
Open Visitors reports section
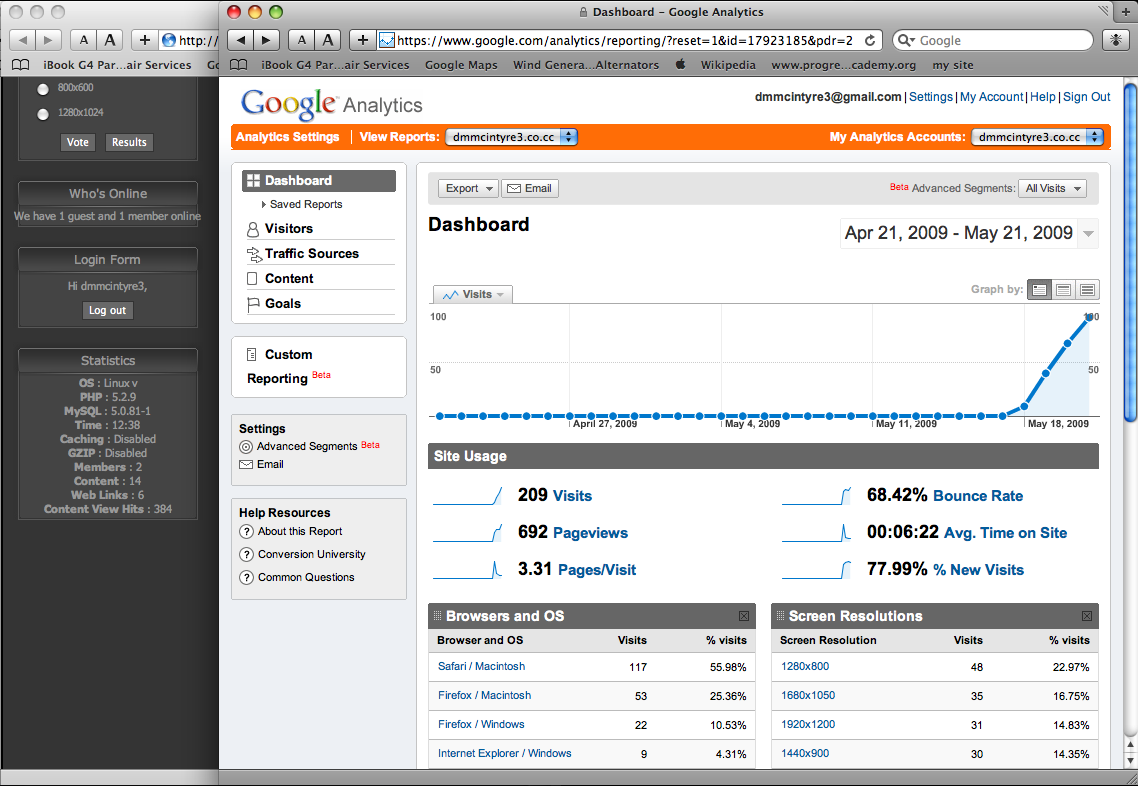[289, 229]
